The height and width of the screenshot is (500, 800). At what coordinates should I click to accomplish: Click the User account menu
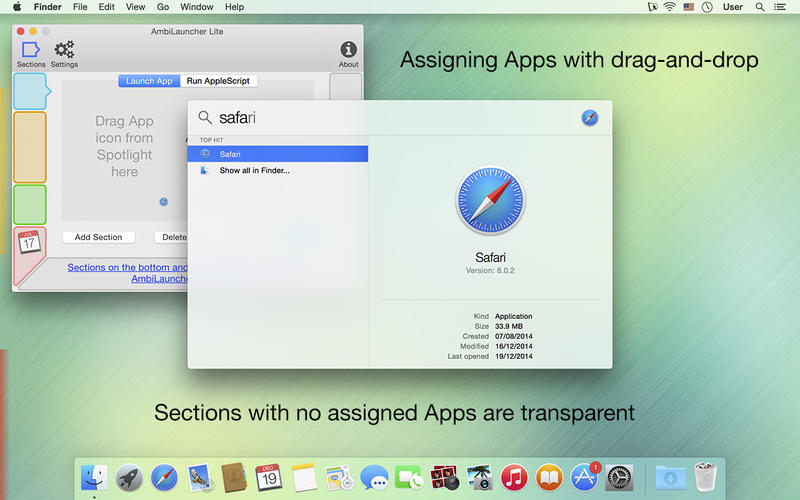coord(733,7)
